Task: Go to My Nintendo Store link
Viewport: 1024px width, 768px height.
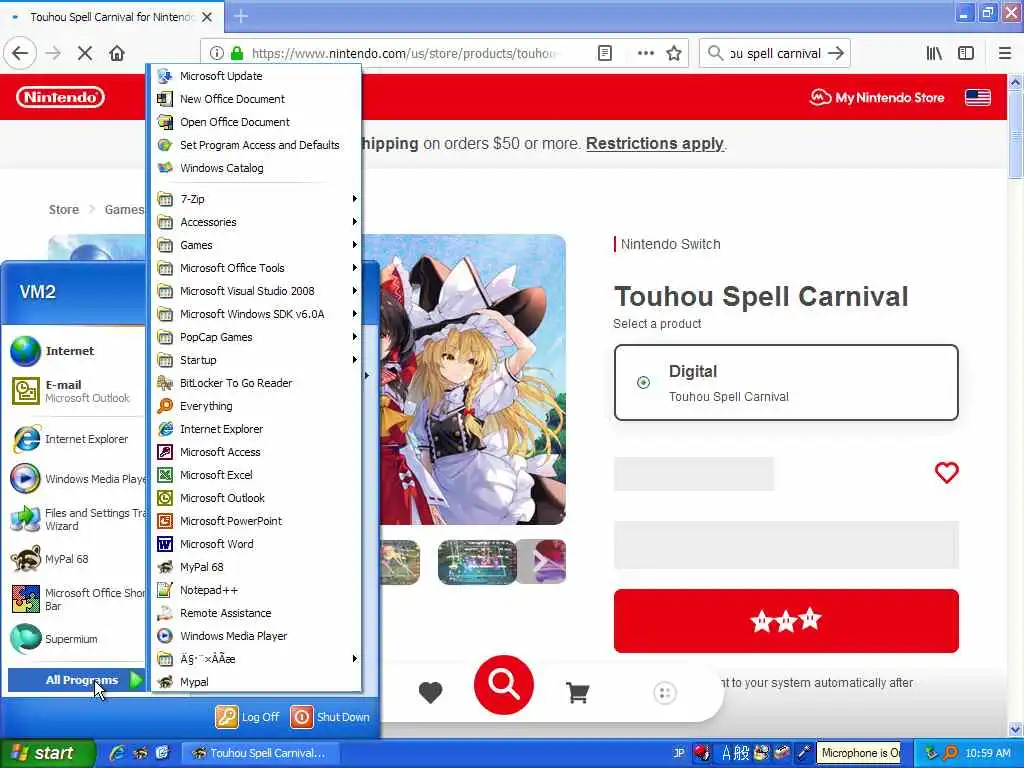Action: (x=877, y=97)
